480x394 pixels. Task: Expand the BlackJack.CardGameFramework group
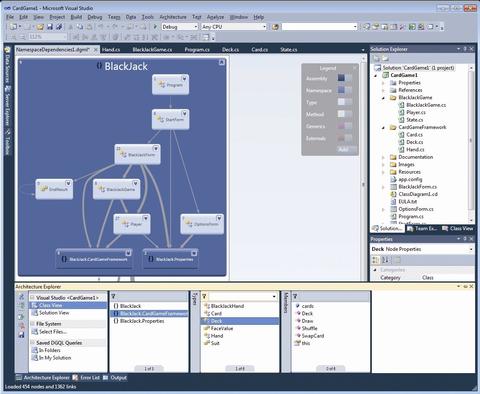(128, 253)
